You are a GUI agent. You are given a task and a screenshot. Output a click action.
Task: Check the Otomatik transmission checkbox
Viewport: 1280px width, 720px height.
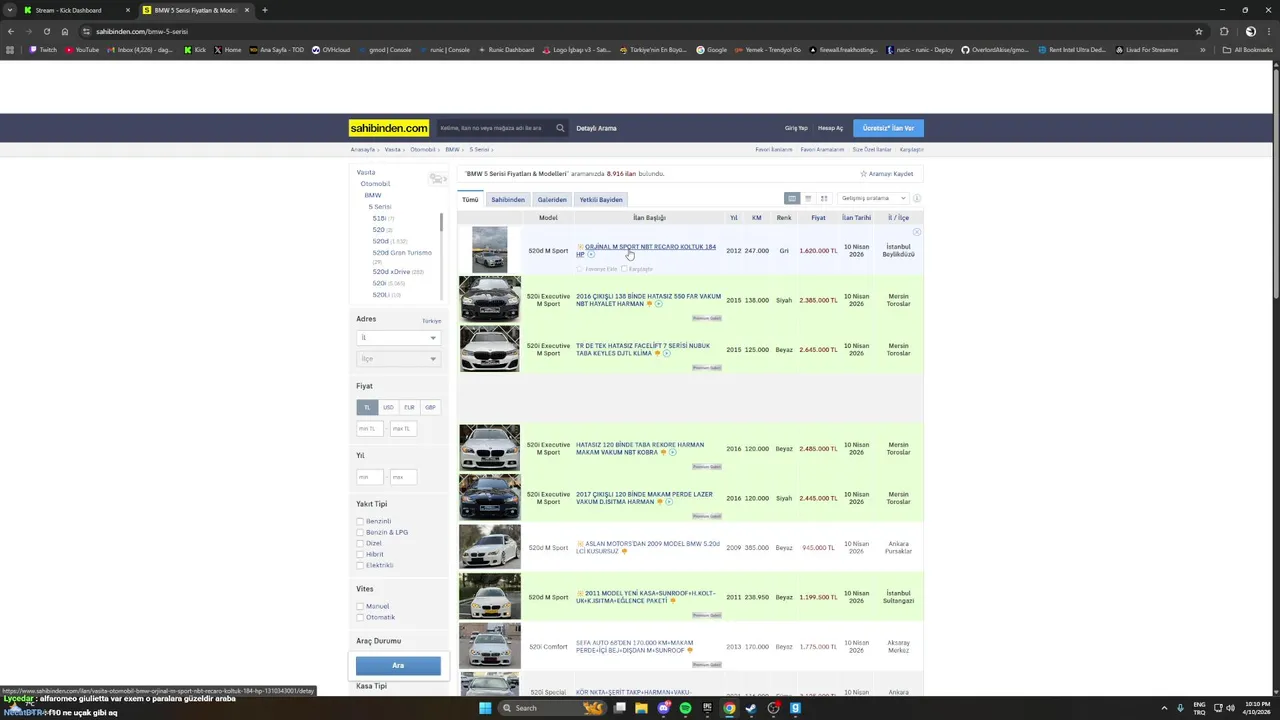360,617
